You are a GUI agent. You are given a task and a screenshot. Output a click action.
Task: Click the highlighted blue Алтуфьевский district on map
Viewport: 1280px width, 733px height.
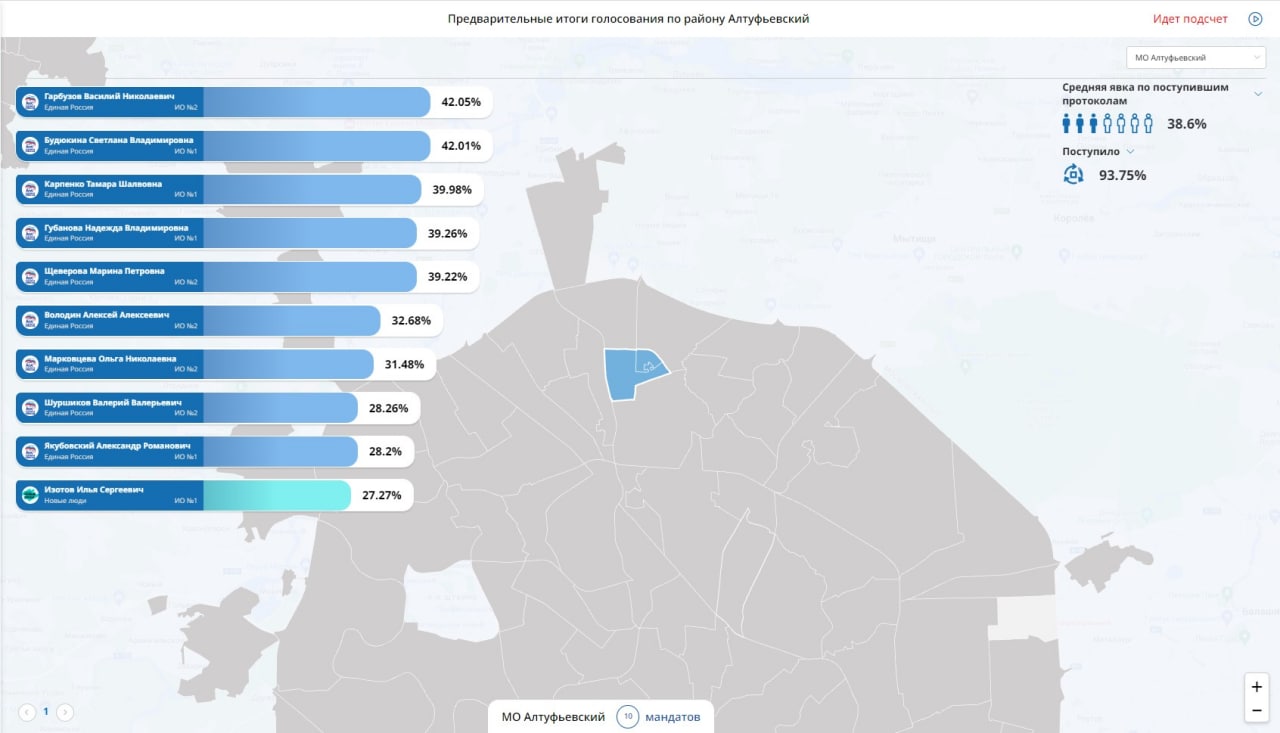coord(630,374)
